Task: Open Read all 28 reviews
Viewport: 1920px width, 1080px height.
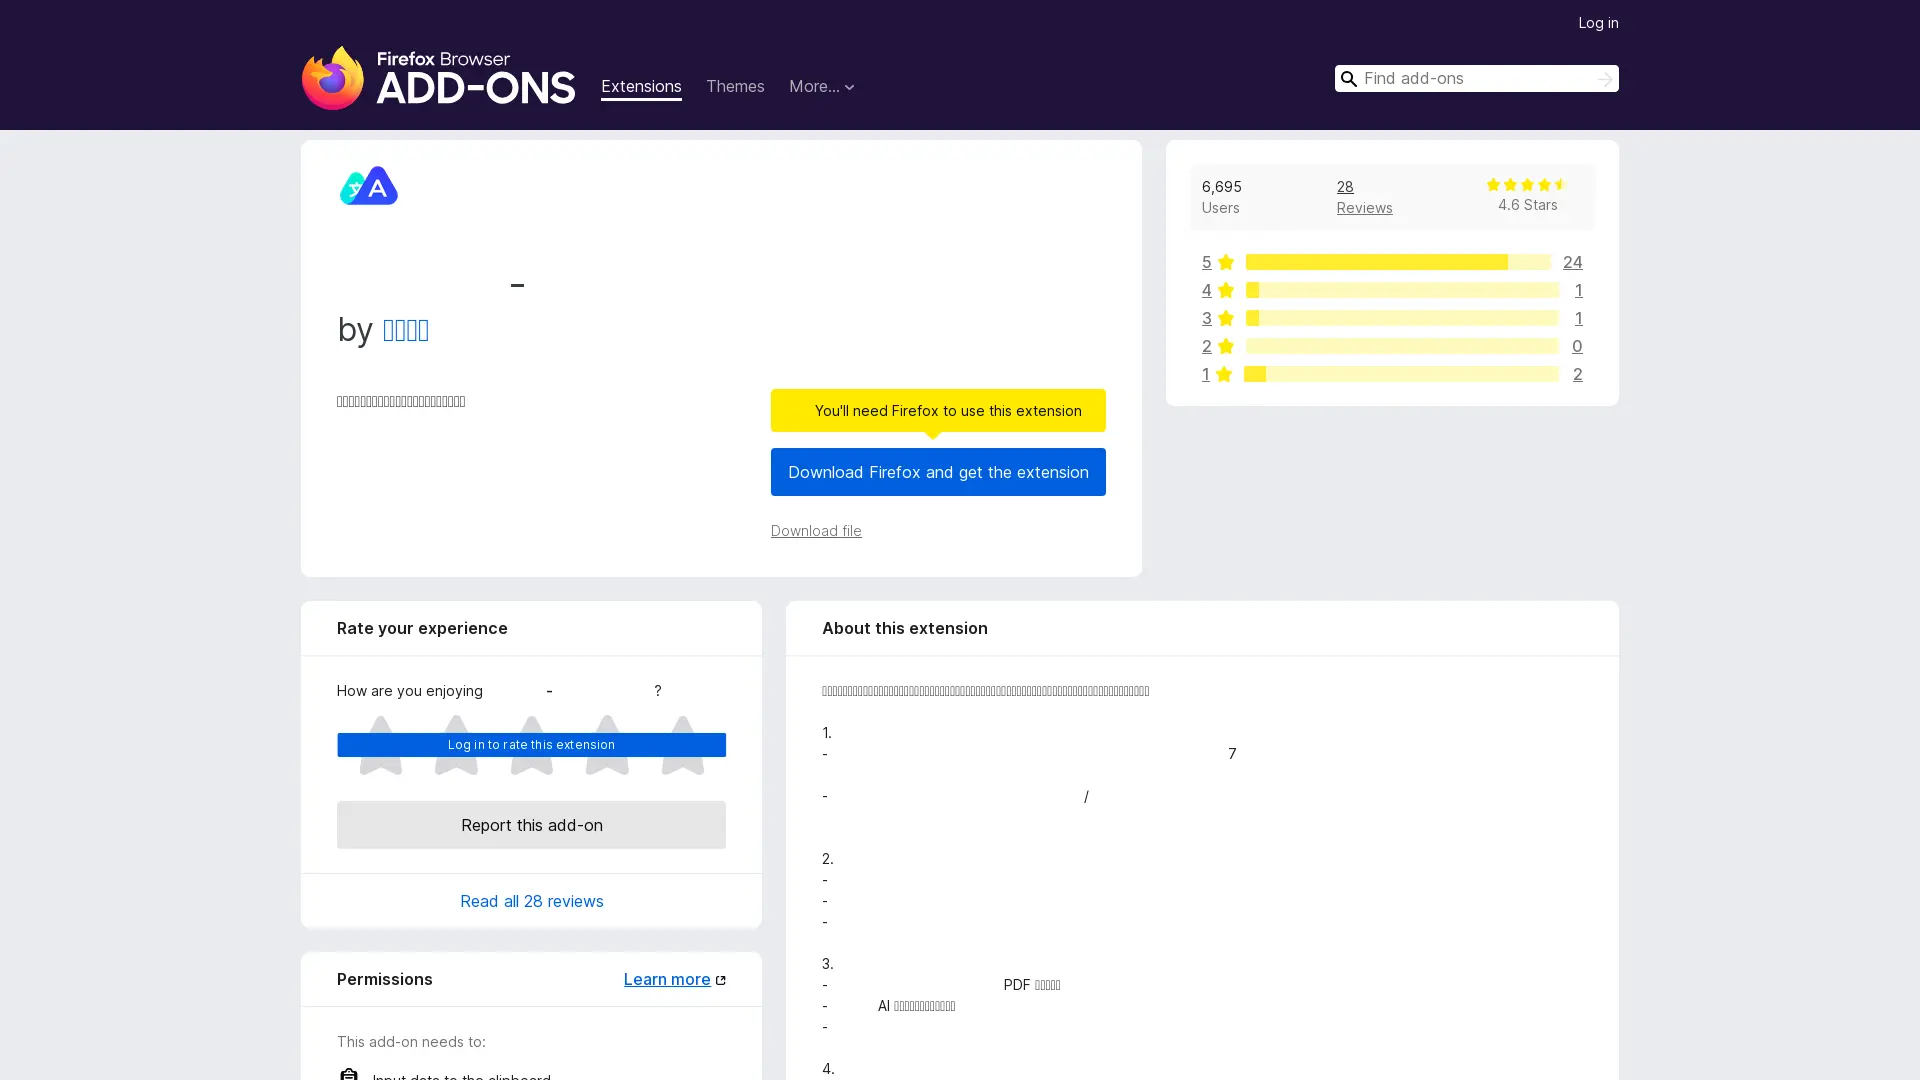Action: (531, 901)
